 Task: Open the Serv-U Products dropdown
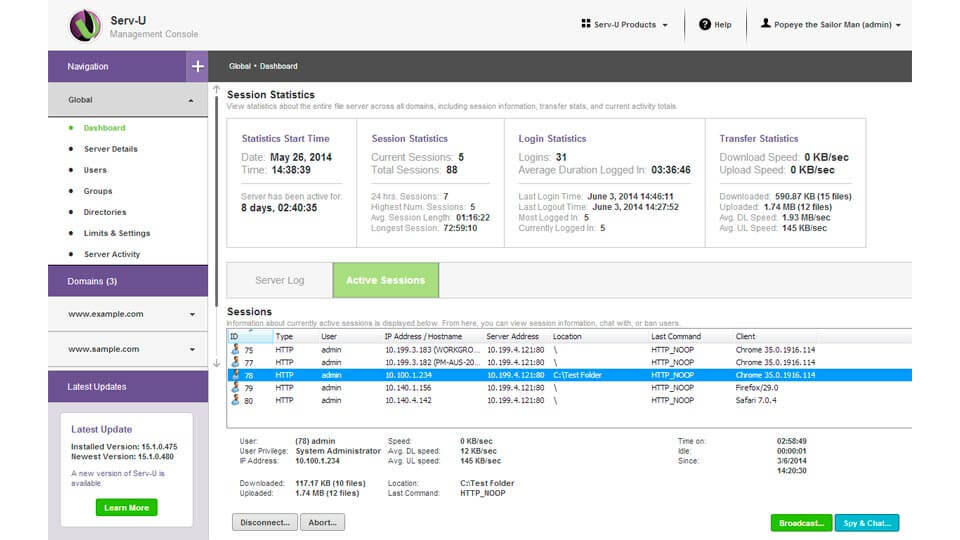click(x=624, y=24)
